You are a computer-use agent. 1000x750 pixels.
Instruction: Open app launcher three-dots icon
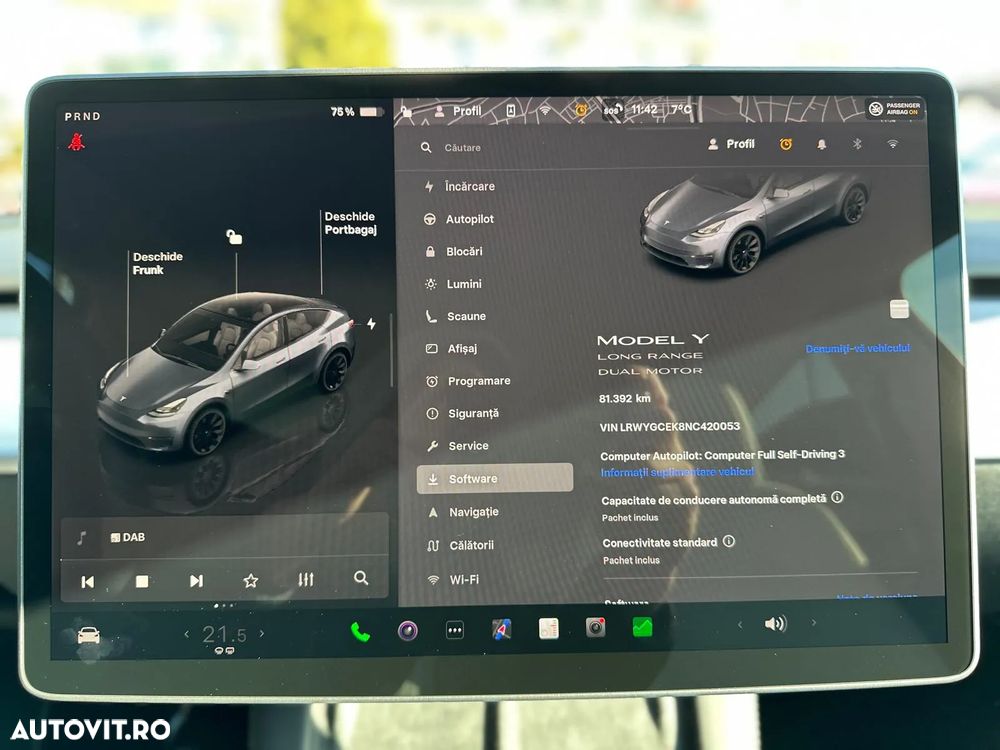pyautogui.click(x=455, y=630)
